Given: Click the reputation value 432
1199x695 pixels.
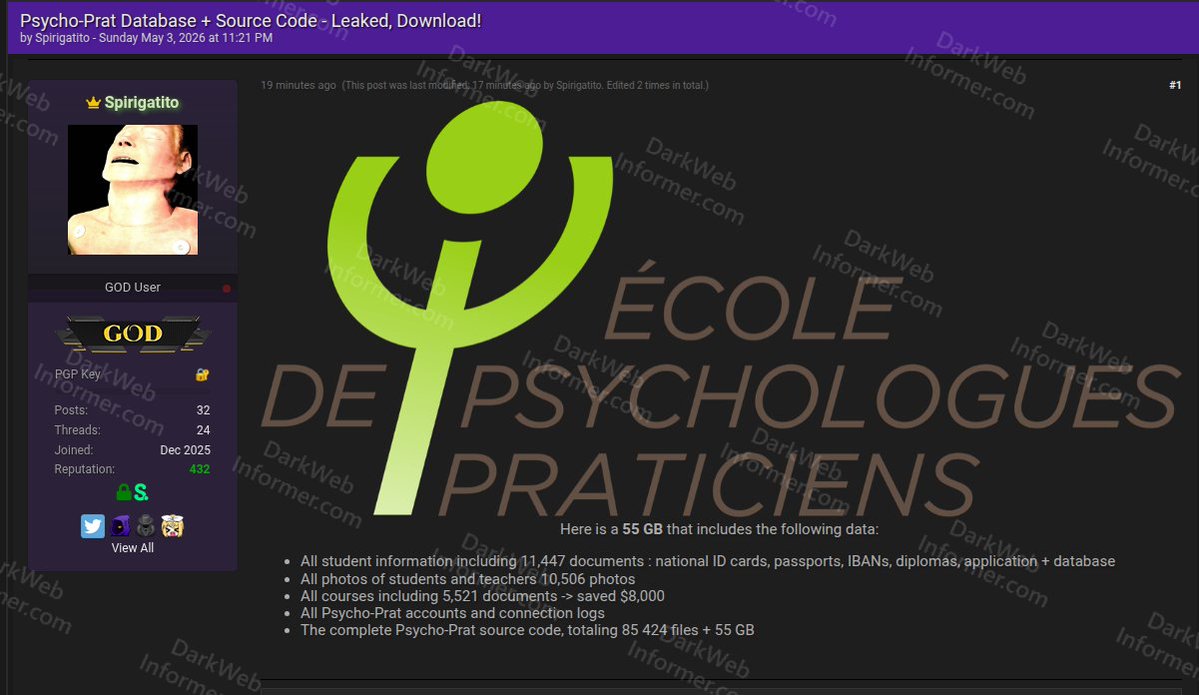Looking at the screenshot, I should pos(200,469).
